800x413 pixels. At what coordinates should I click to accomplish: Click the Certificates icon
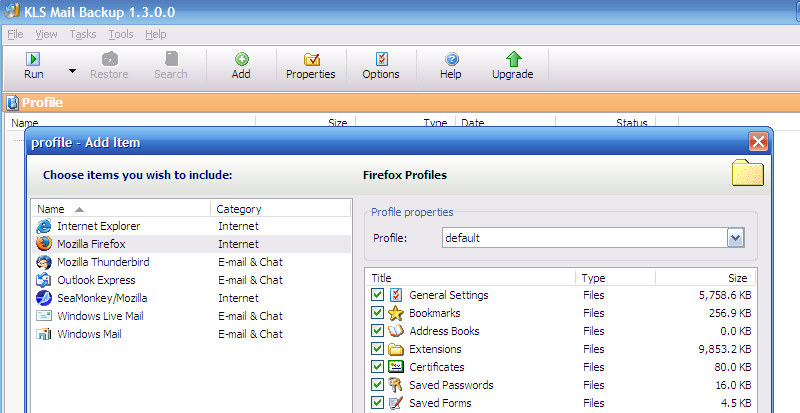pos(396,367)
